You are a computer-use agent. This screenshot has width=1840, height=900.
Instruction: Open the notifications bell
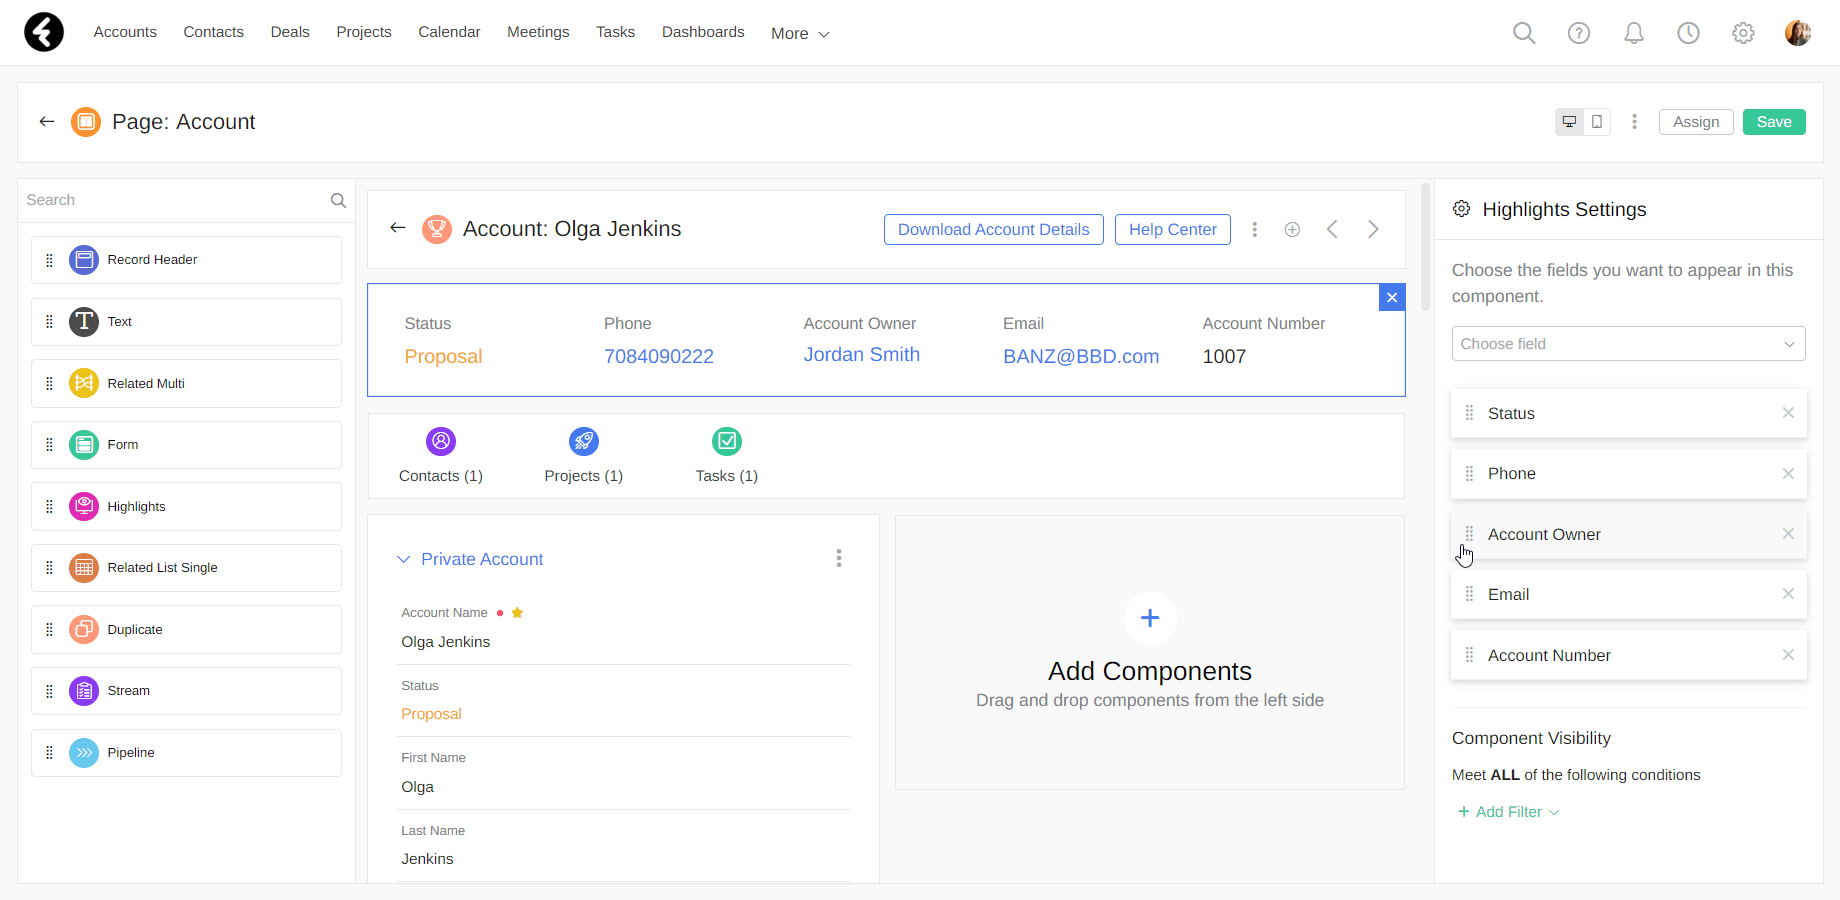(1634, 33)
